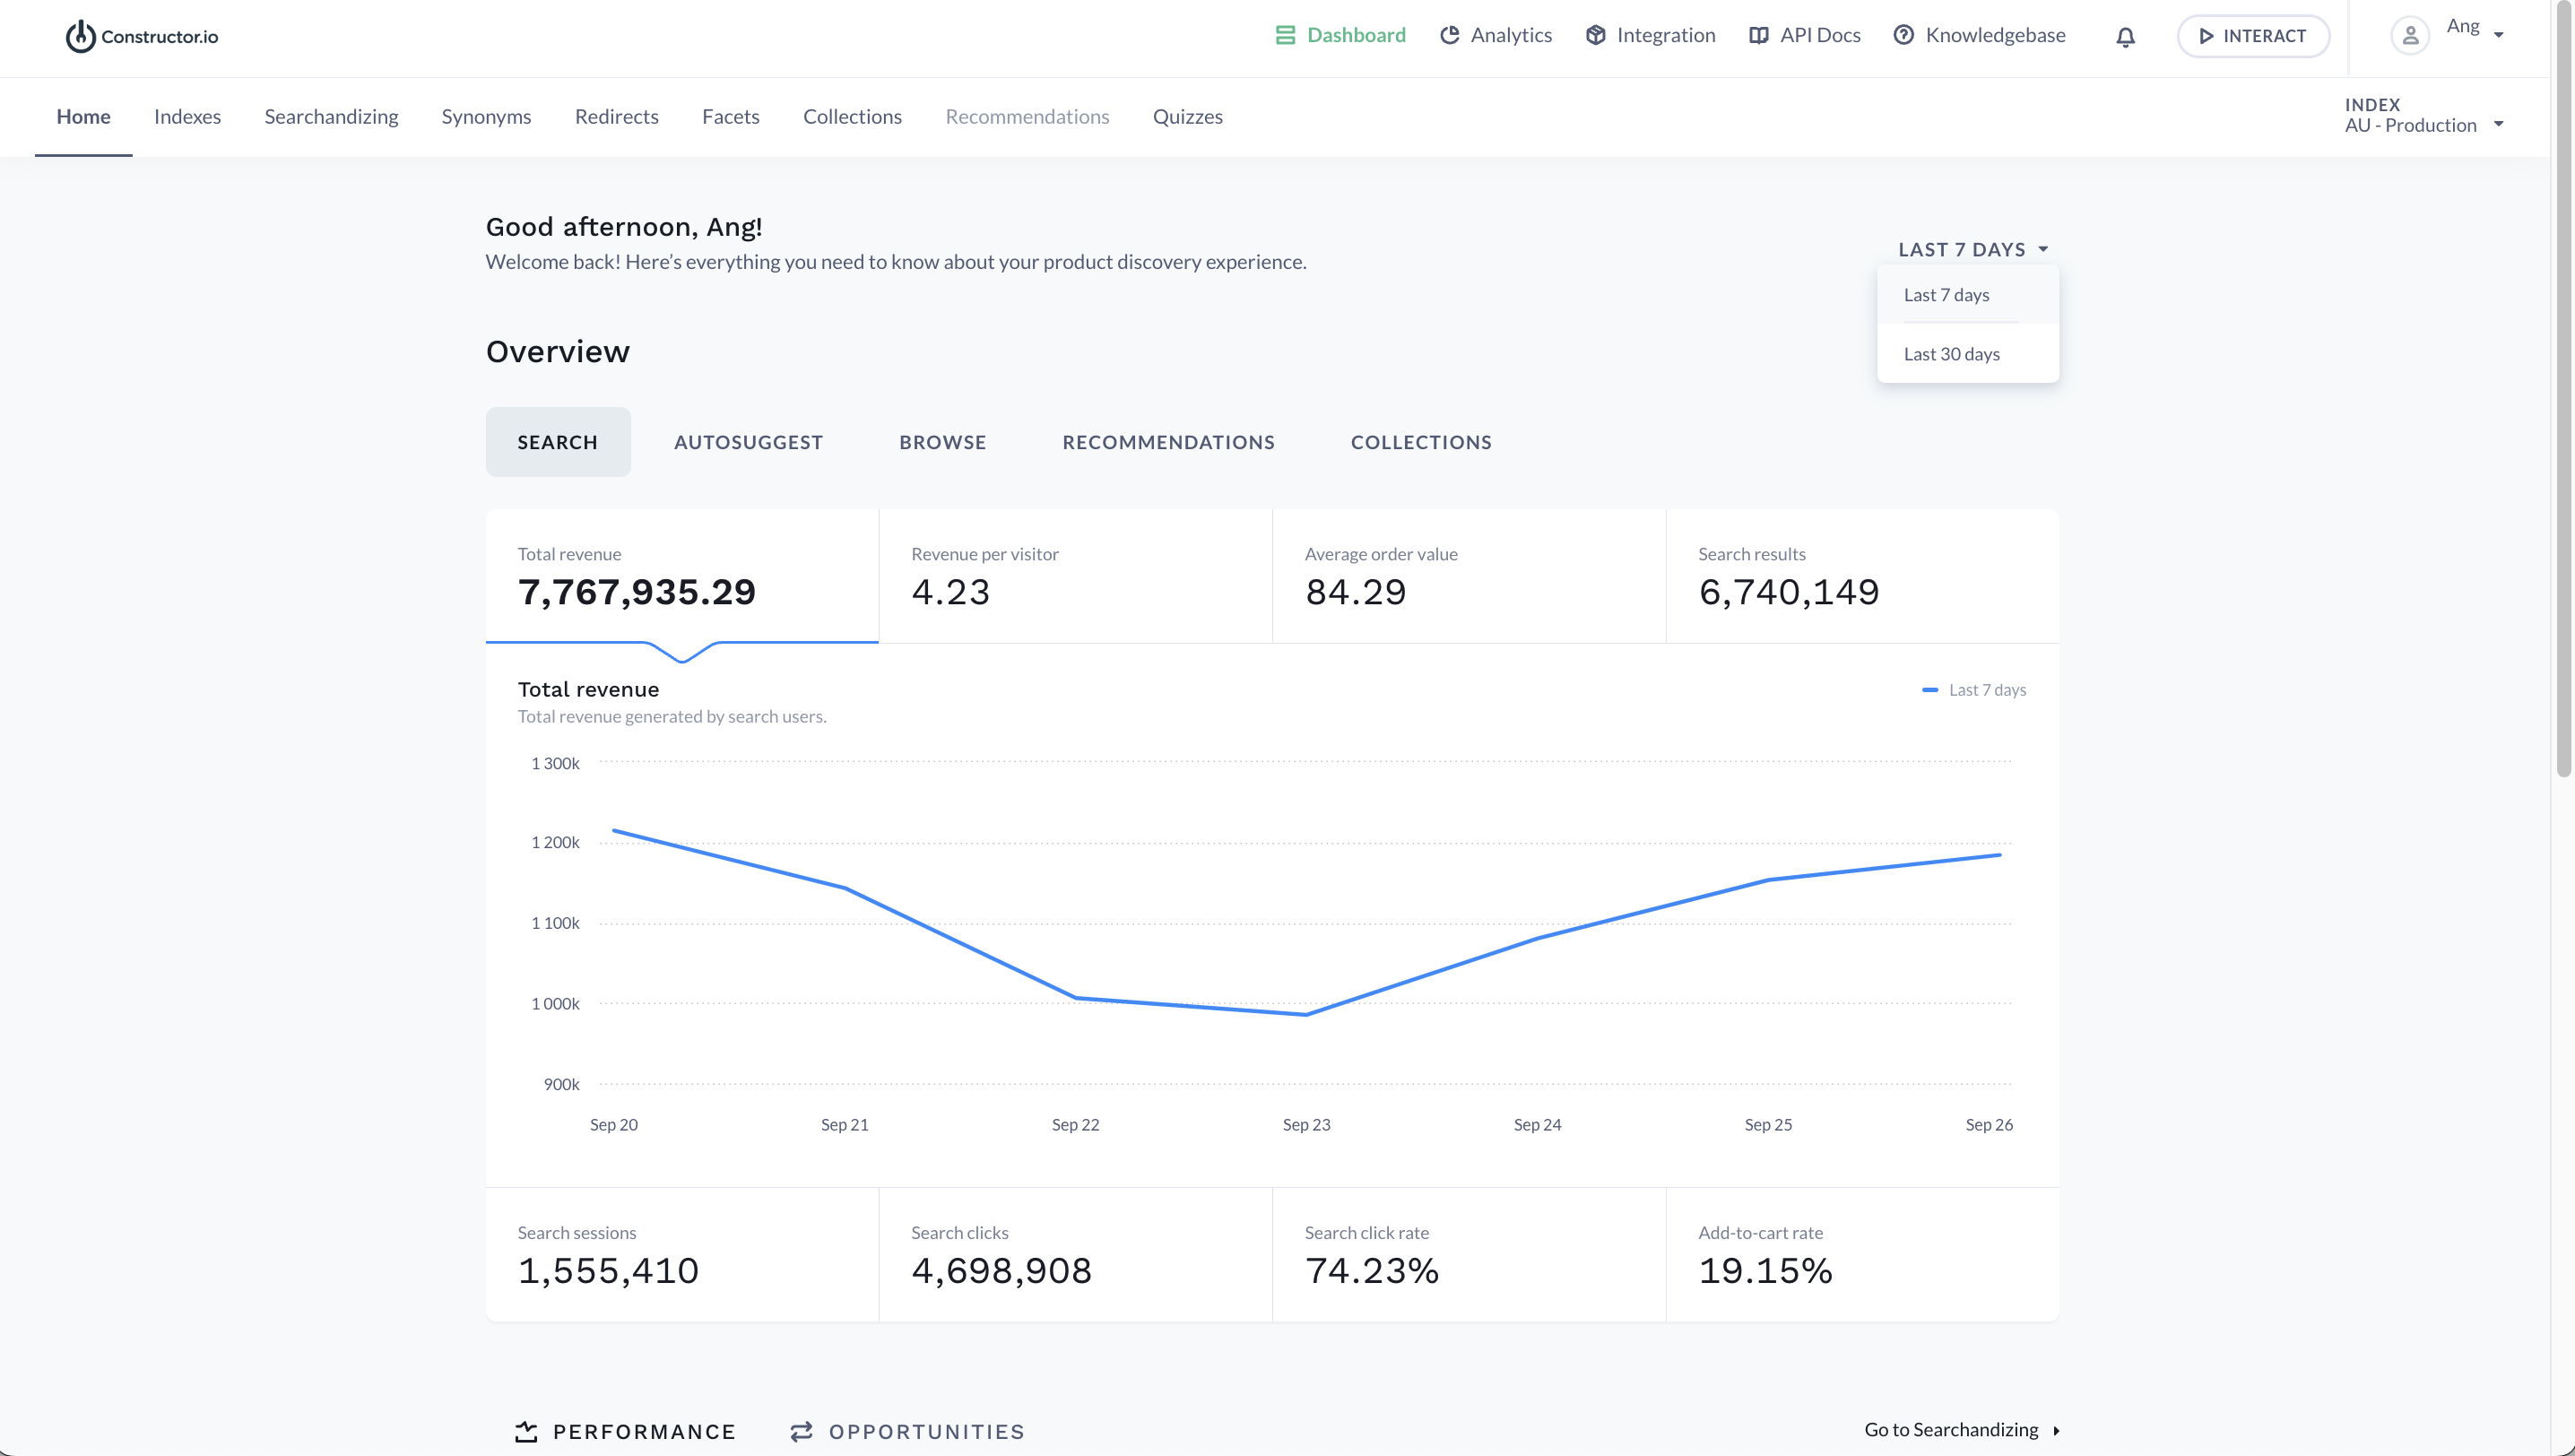2575x1456 pixels.
Task: Click the INTERACT button icon
Action: pyautogui.click(x=2207, y=35)
